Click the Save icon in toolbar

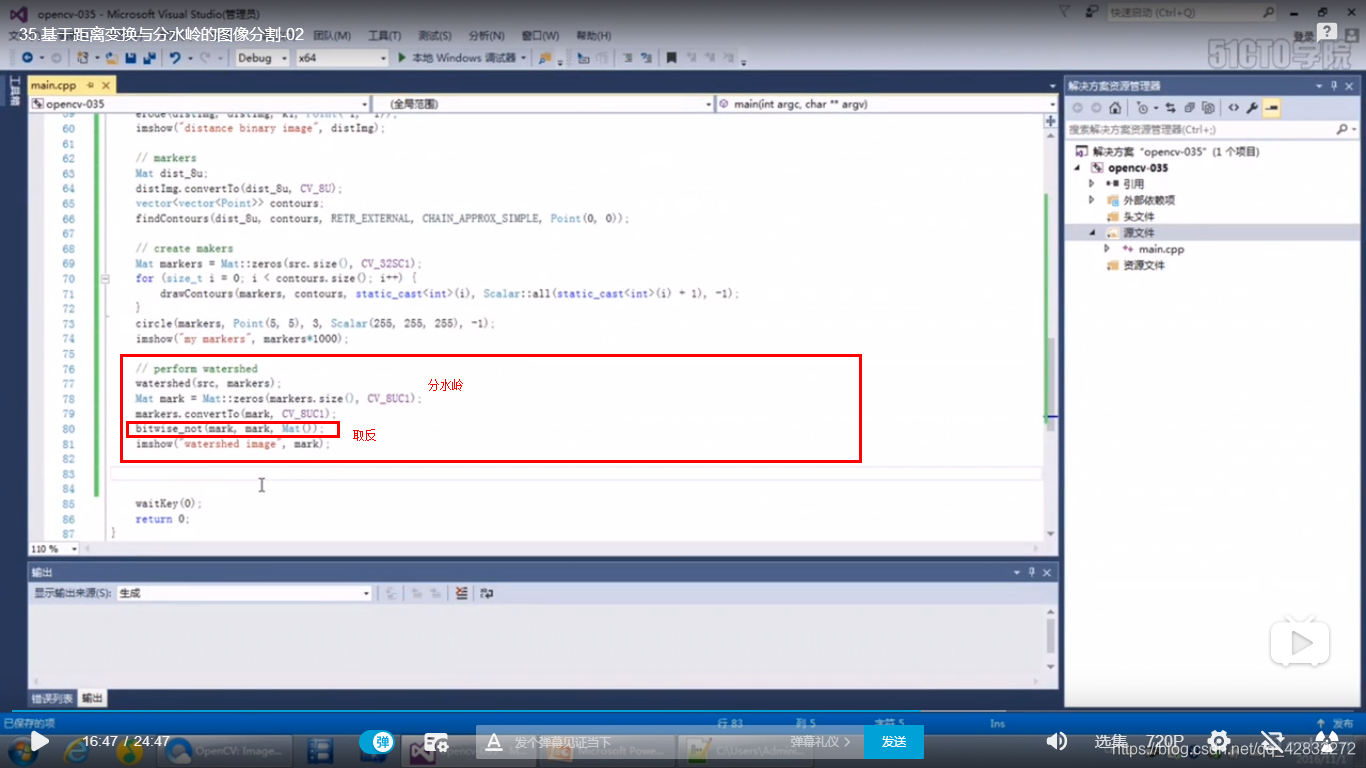(x=130, y=58)
